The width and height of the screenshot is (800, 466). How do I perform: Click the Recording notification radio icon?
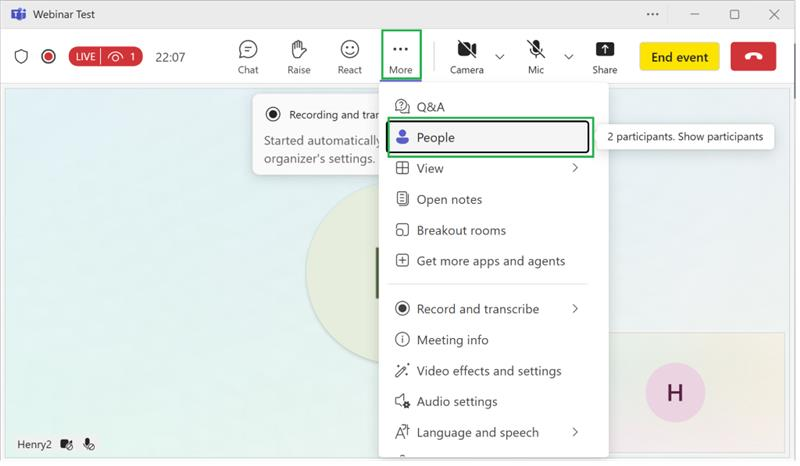273,114
